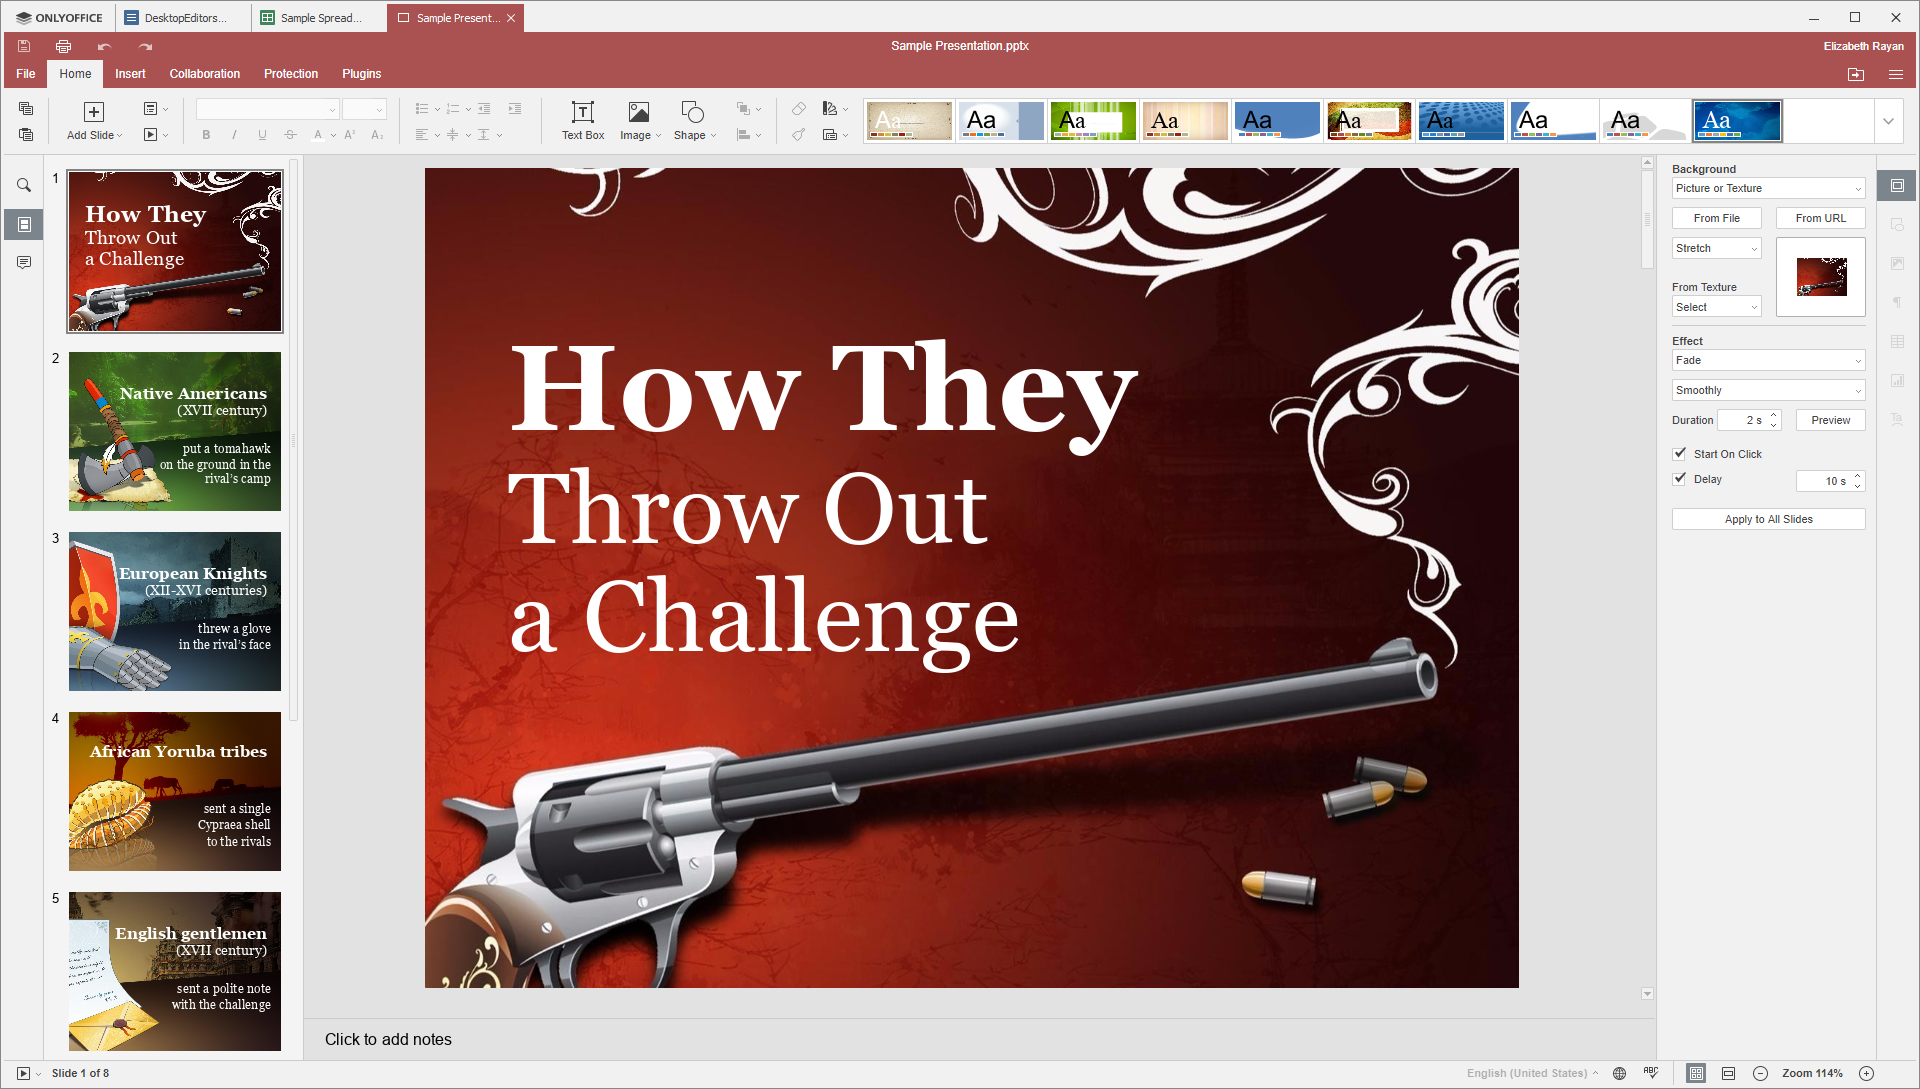Click the Search icon in left sidebar
The image size is (1920, 1089).
click(x=24, y=185)
